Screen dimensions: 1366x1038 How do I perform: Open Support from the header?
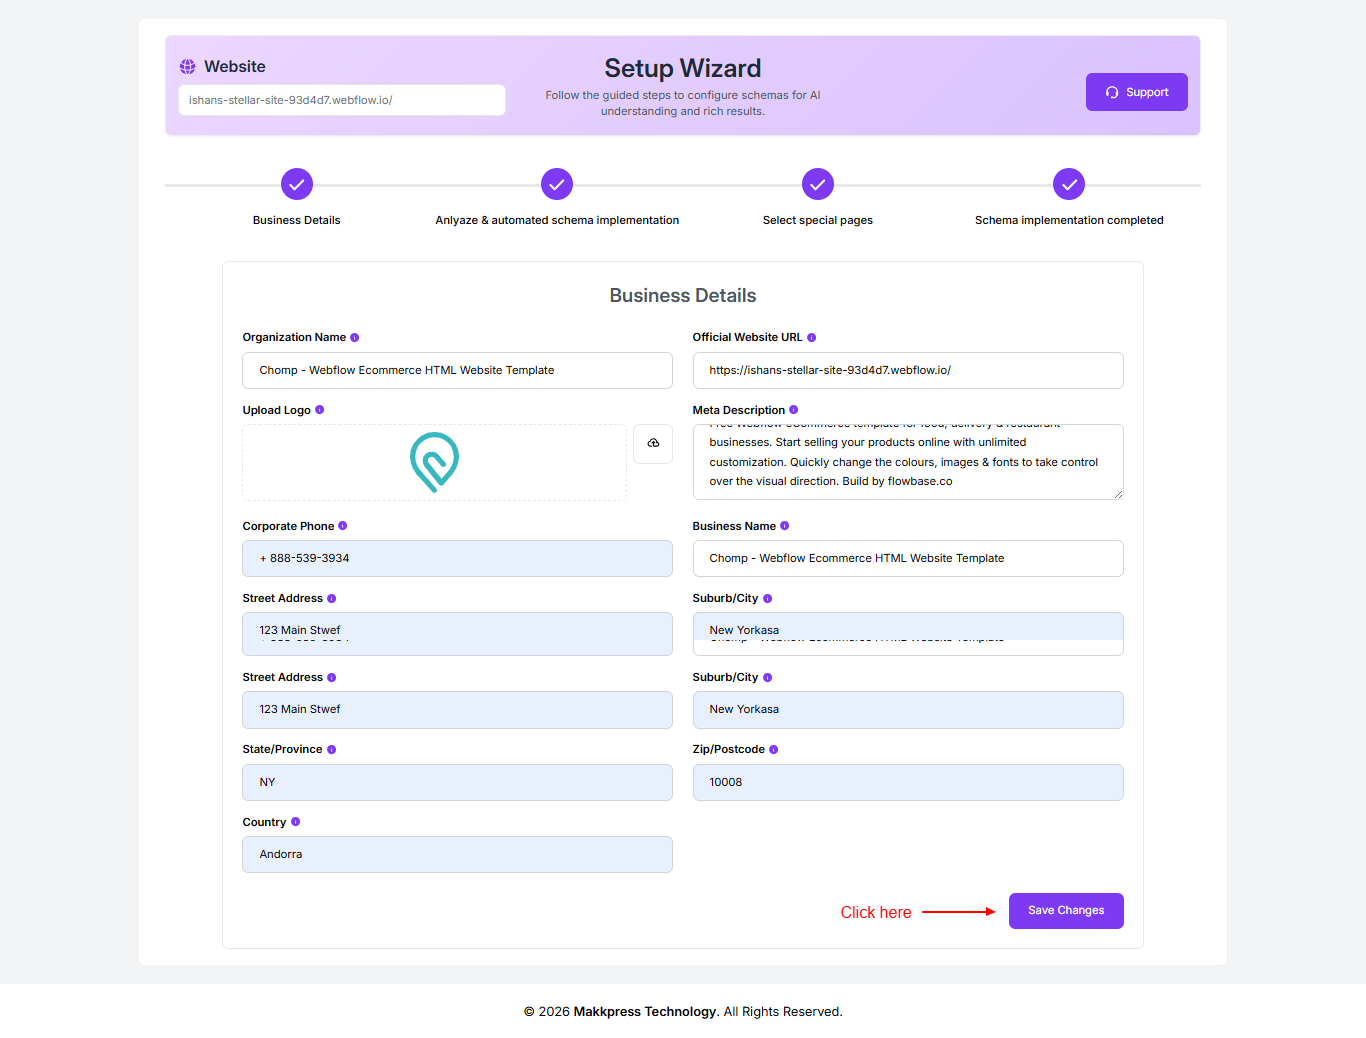click(1136, 92)
